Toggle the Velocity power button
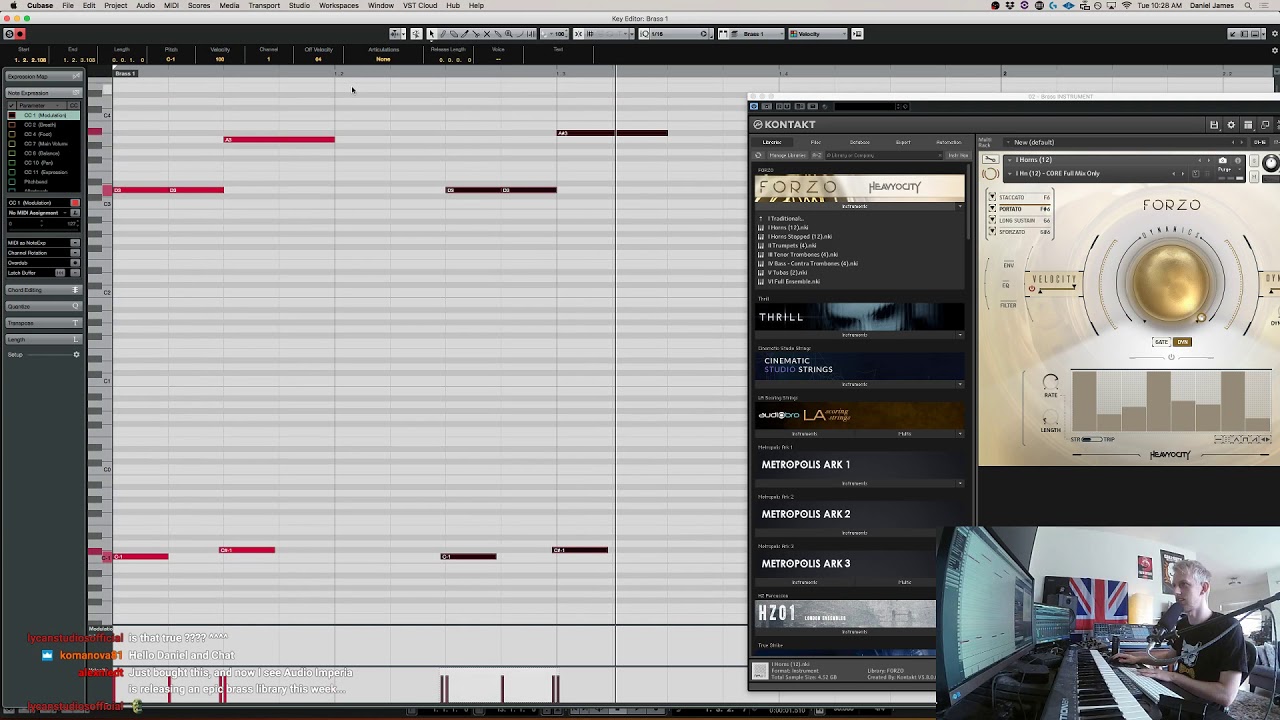 pyautogui.click(x=1031, y=290)
